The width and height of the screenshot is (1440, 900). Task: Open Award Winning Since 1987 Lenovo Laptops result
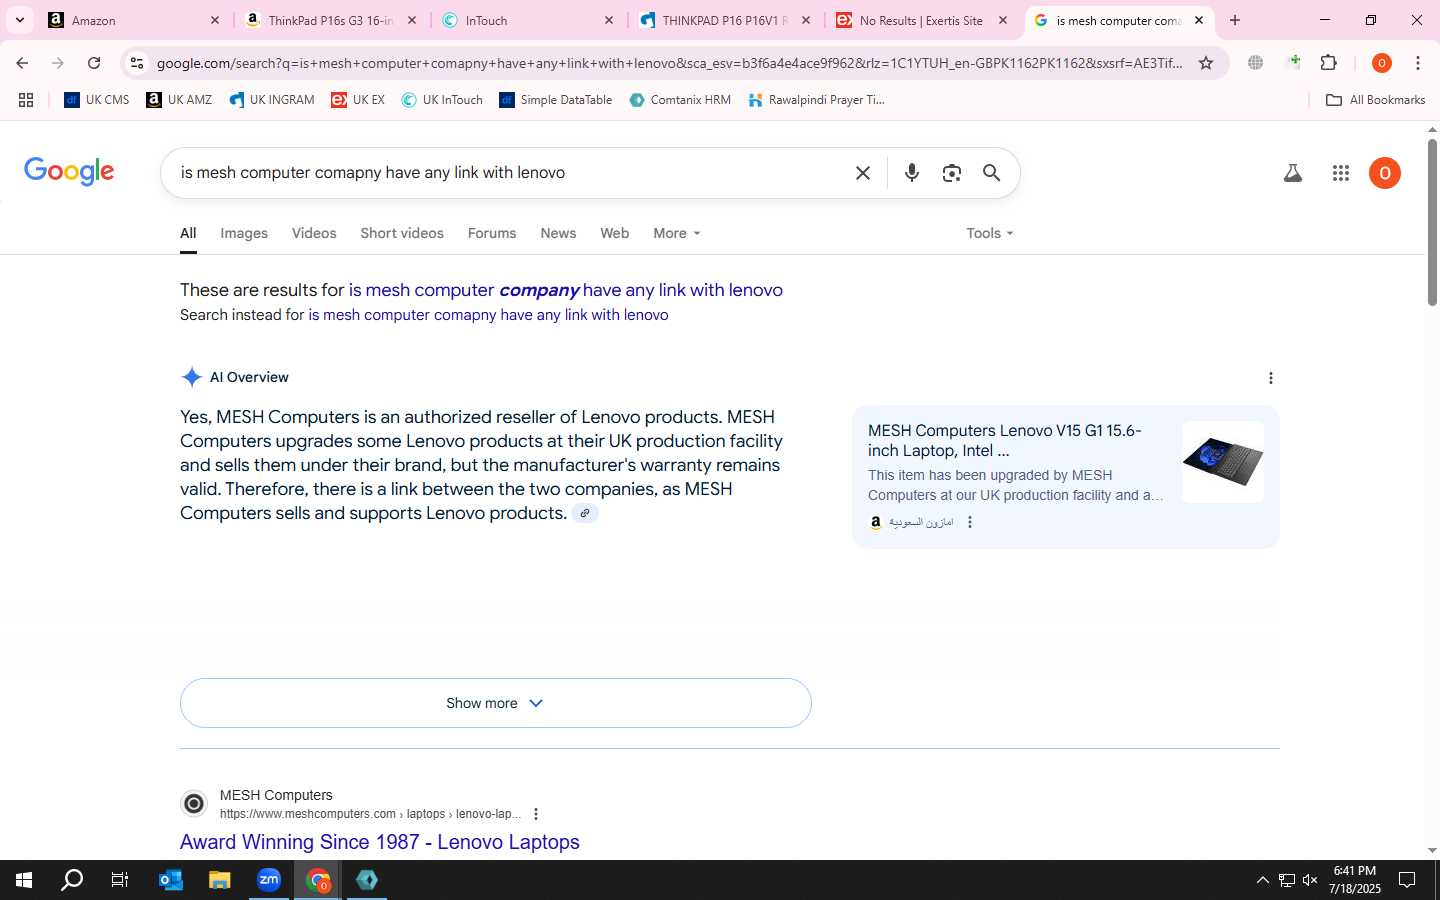pos(380,842)
